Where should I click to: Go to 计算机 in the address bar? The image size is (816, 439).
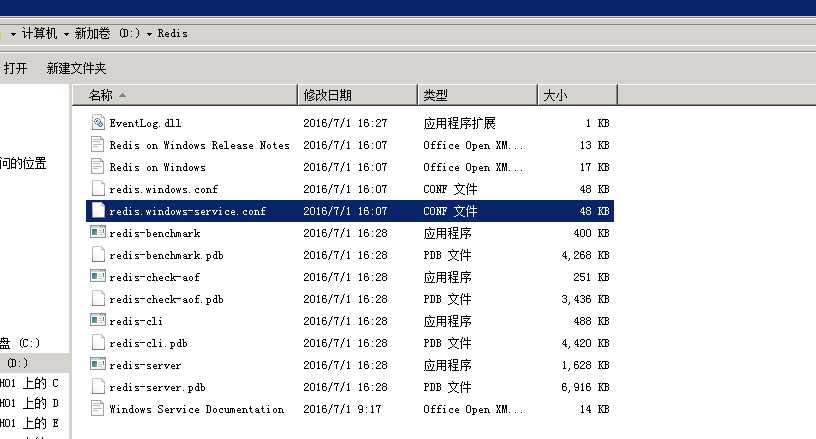point(39,33)
